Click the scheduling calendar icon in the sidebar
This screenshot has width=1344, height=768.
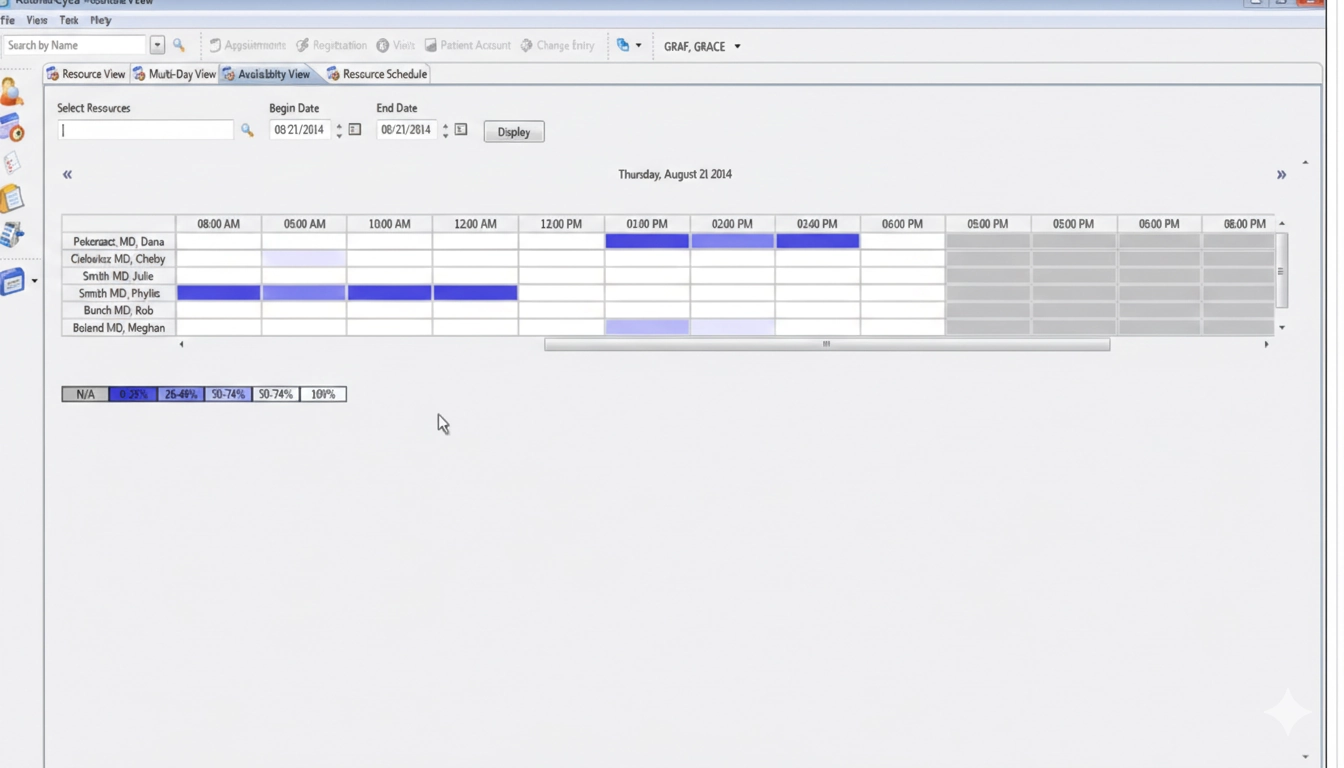click(x=12, y=126)
